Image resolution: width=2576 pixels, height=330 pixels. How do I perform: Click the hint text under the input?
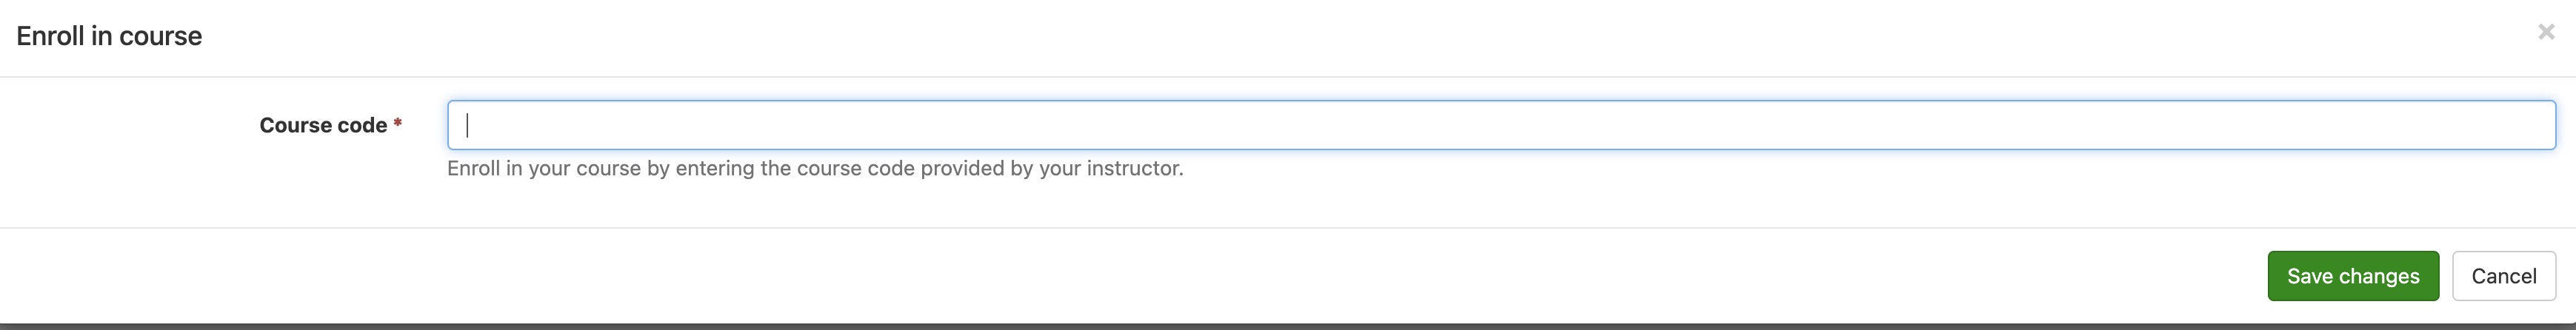[x=815, y=168]
